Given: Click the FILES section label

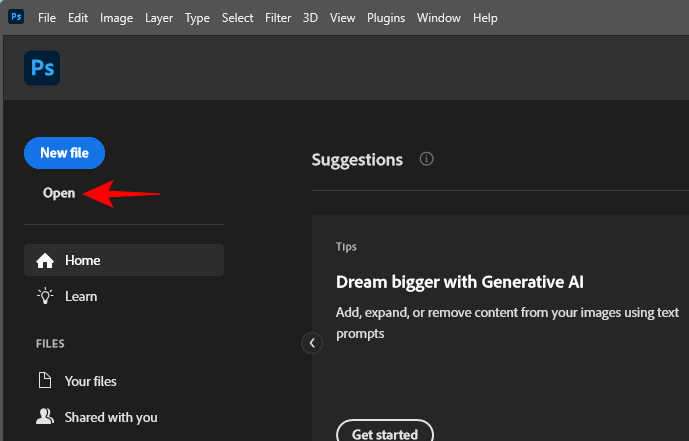Looking at the screenshot, I should 50,343.
